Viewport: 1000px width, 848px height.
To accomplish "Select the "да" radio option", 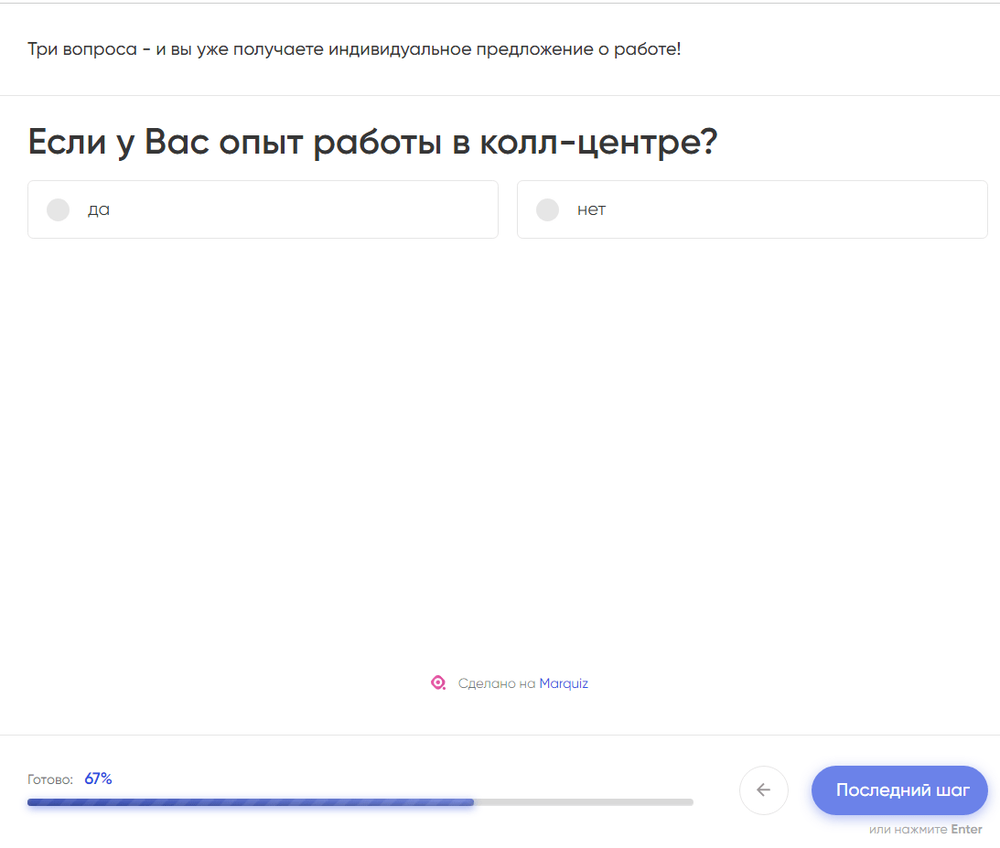I will [x=263, y=209].
